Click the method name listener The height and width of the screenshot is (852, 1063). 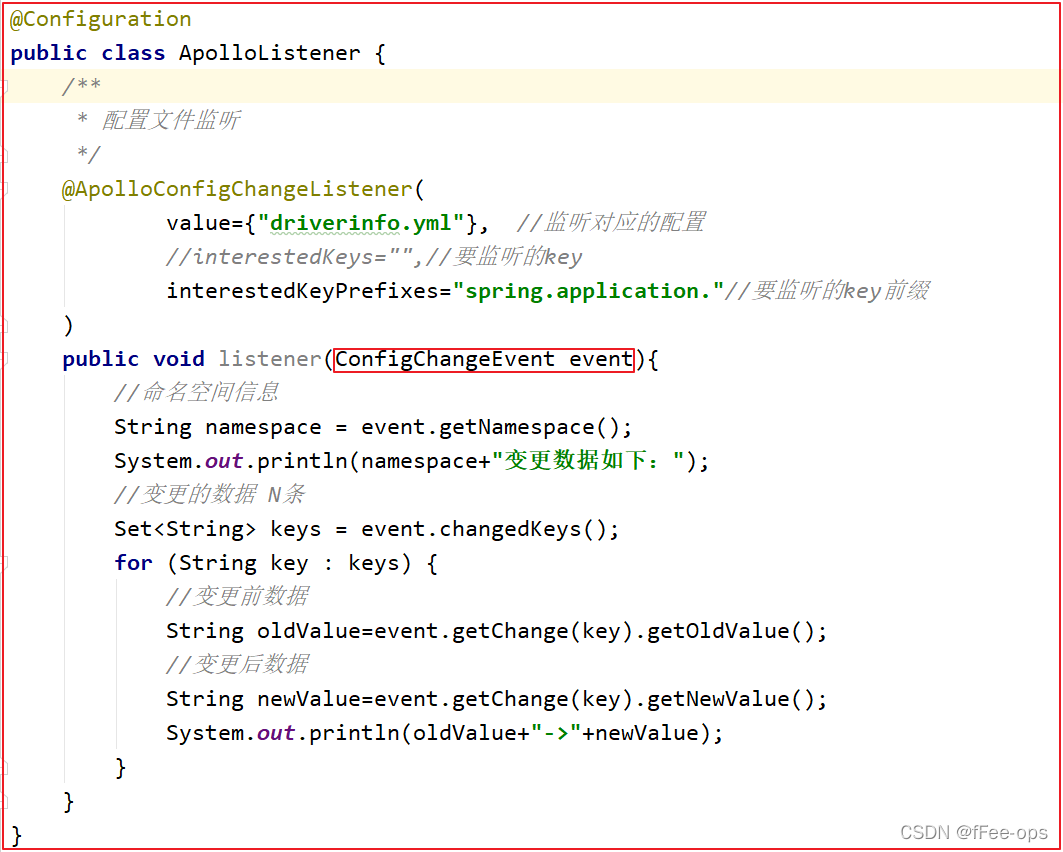tap(269, 359)
